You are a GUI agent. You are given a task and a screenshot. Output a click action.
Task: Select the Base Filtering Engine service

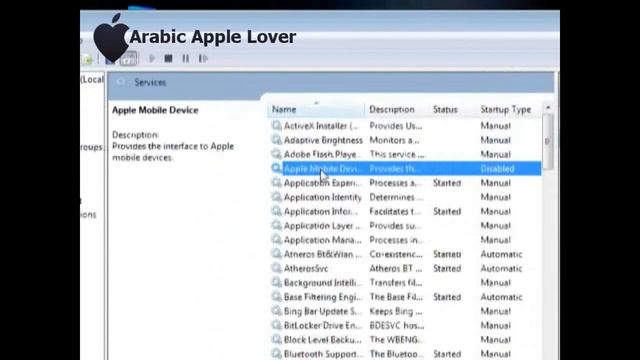click(x=405, y=297)
